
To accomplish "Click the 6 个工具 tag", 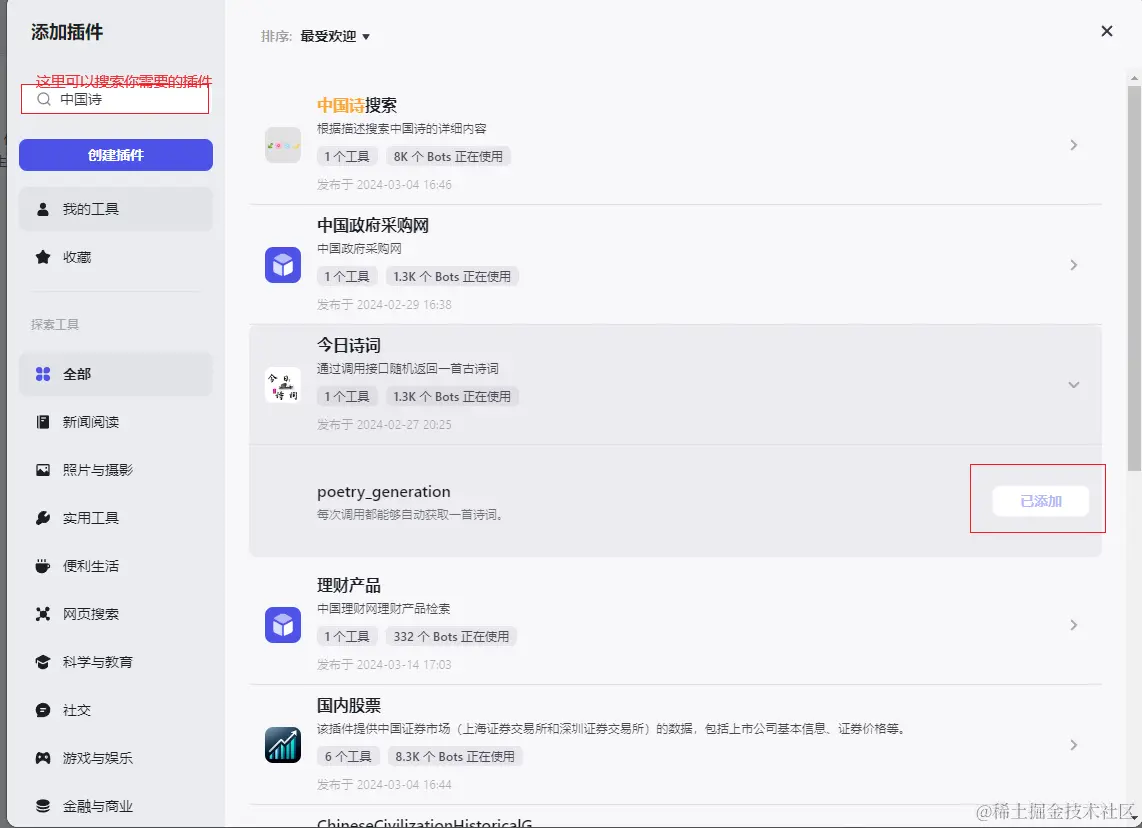I will (x=347, y=757).
